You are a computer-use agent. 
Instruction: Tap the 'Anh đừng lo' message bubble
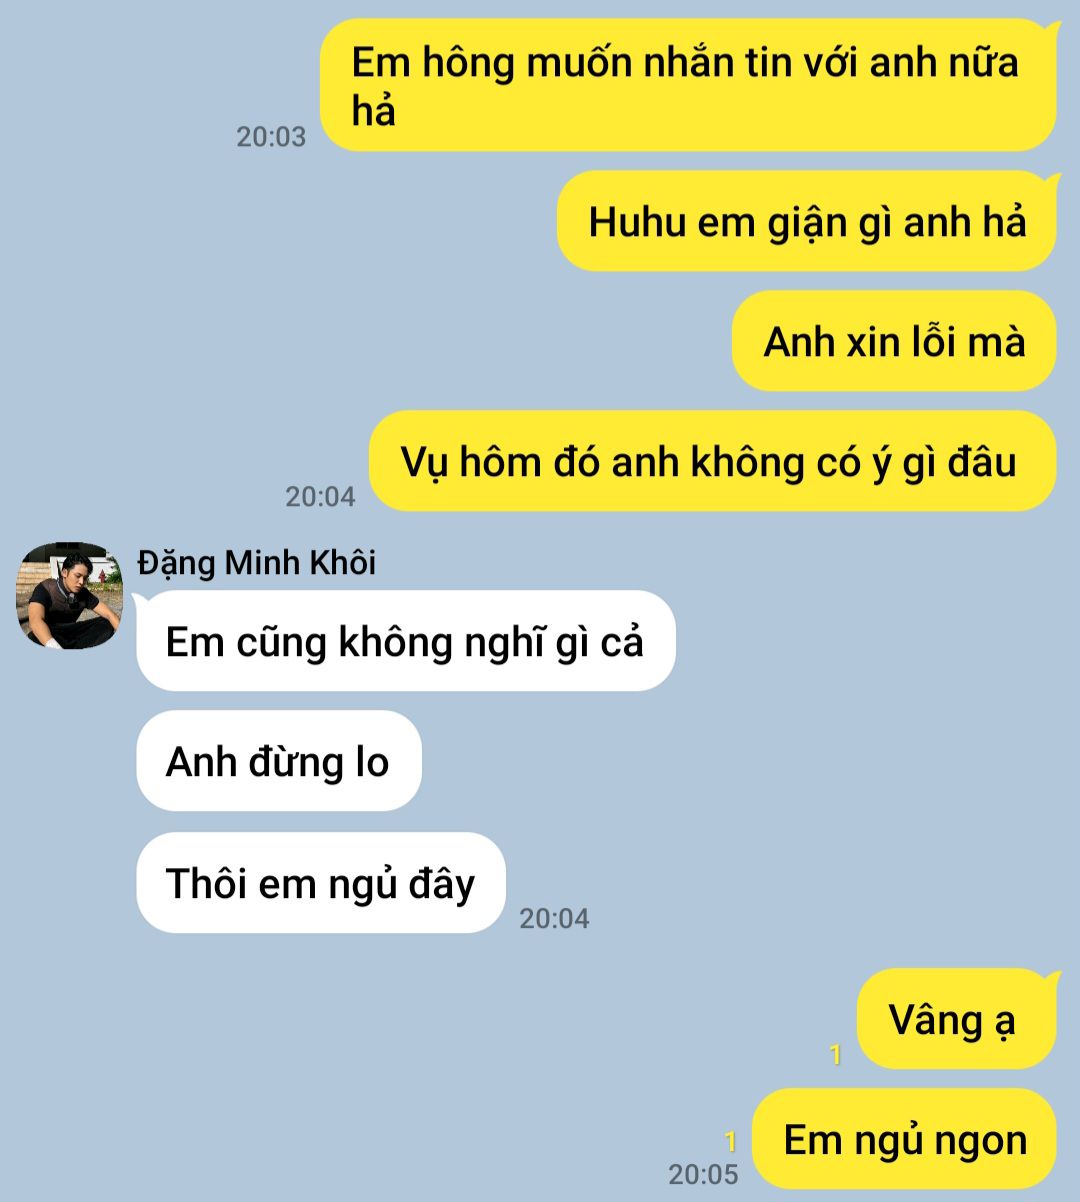[278, 761]
